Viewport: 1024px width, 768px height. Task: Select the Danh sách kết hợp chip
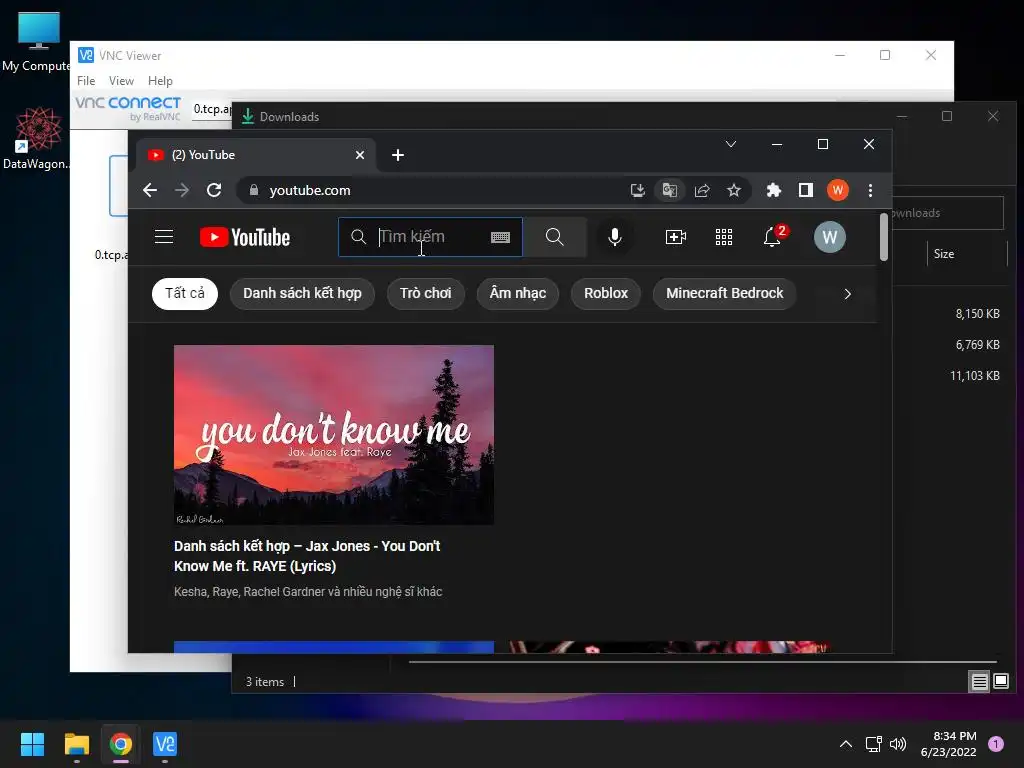pyautogui.click(x=302, y=293)
